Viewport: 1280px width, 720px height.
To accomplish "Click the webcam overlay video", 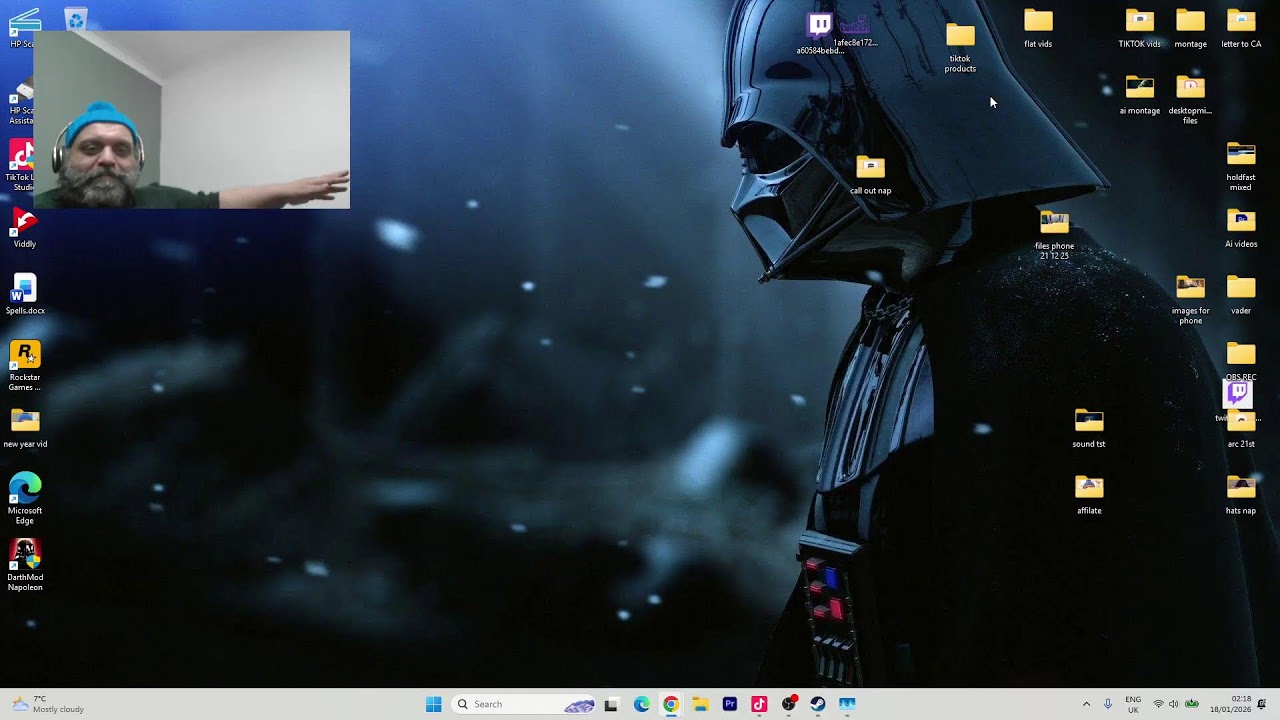I will 192,119.
